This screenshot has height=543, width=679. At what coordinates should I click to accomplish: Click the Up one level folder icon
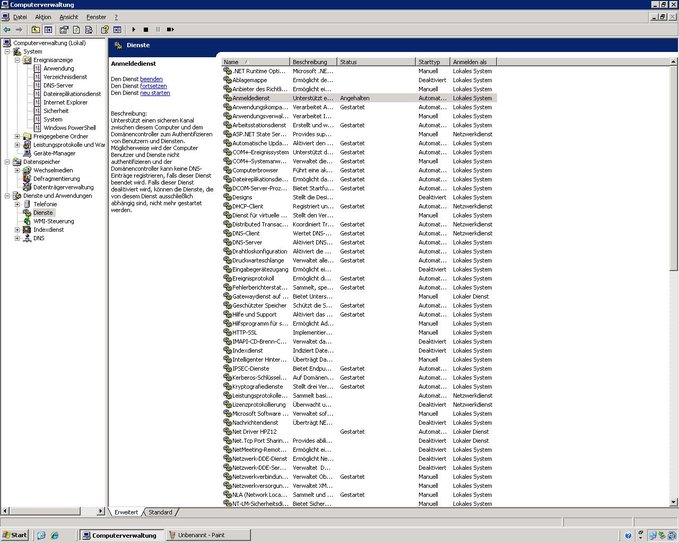click(36, 29)
